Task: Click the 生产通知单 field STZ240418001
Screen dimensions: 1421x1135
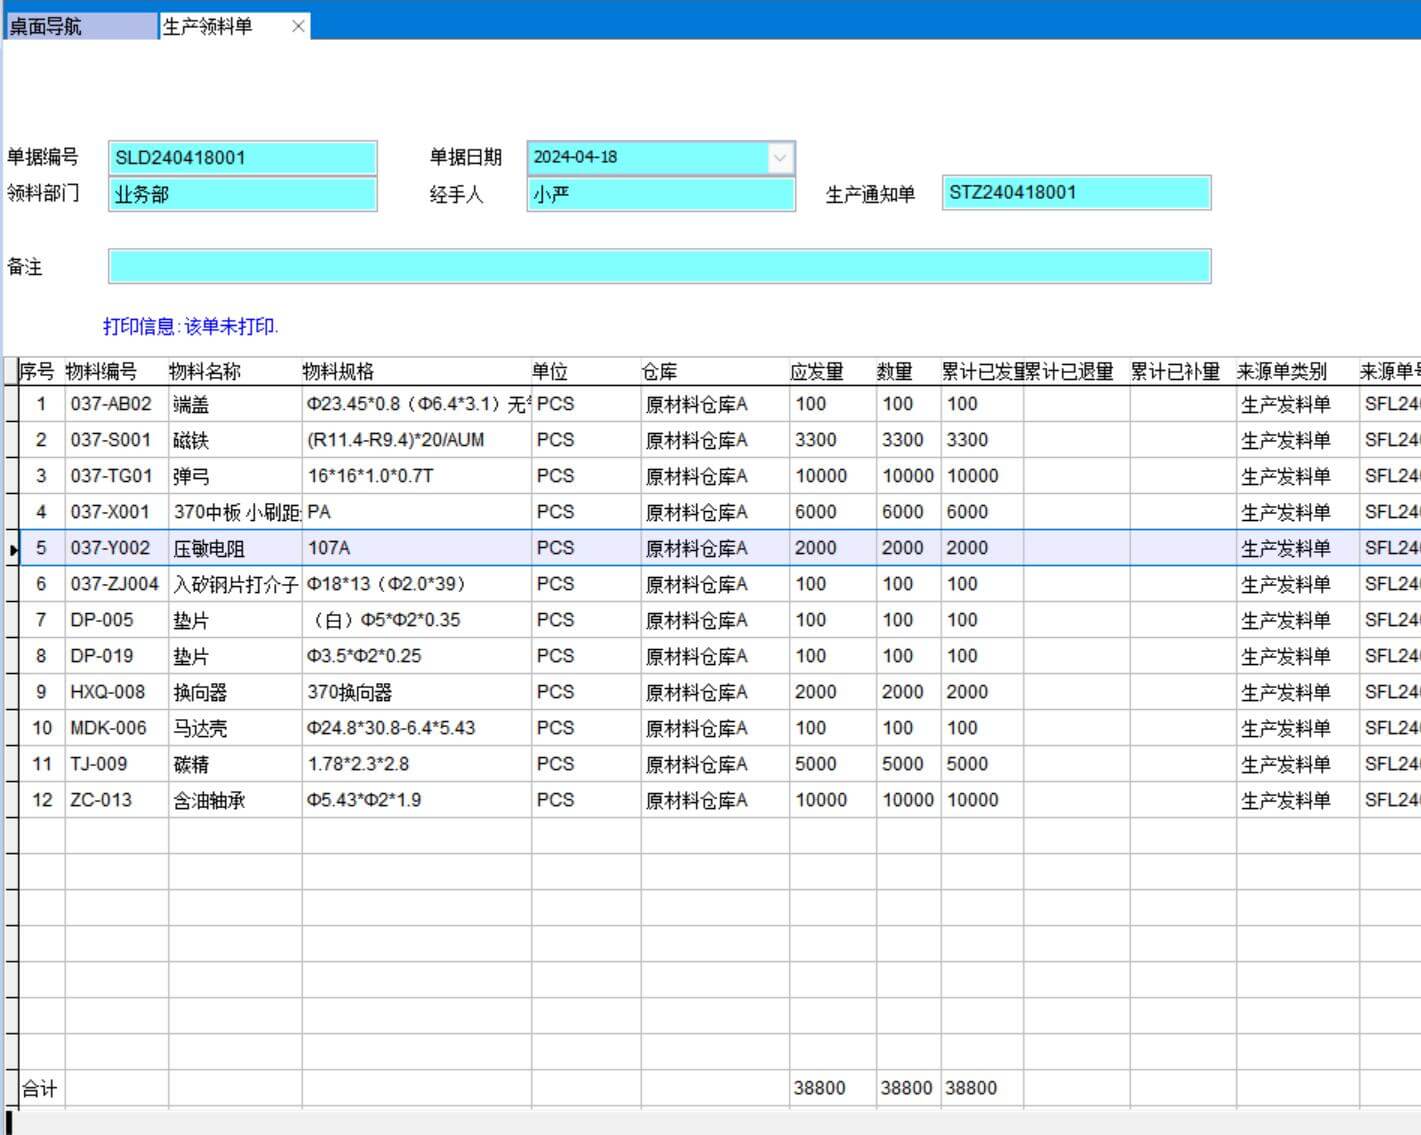Action: (1075, 193)
